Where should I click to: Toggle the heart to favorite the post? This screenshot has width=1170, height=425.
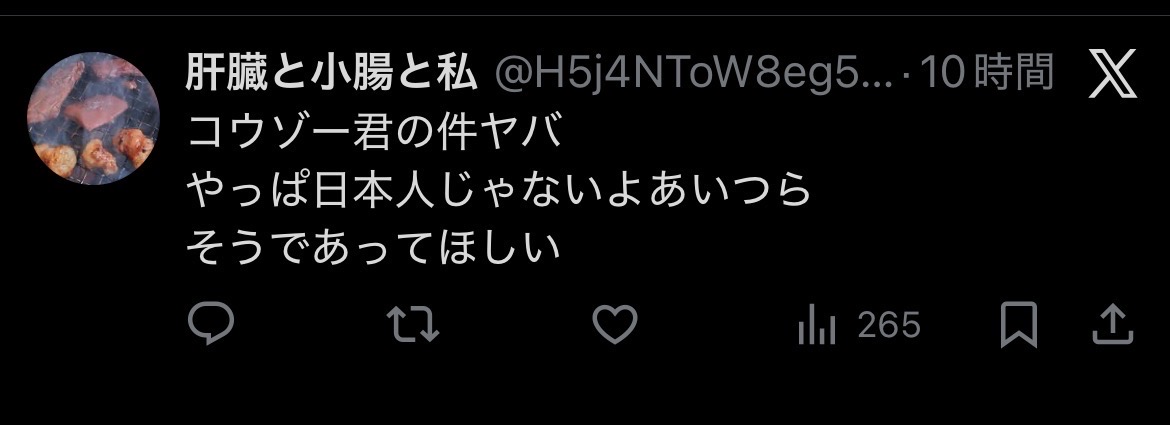pyautogui.click(x=615, y=324)
